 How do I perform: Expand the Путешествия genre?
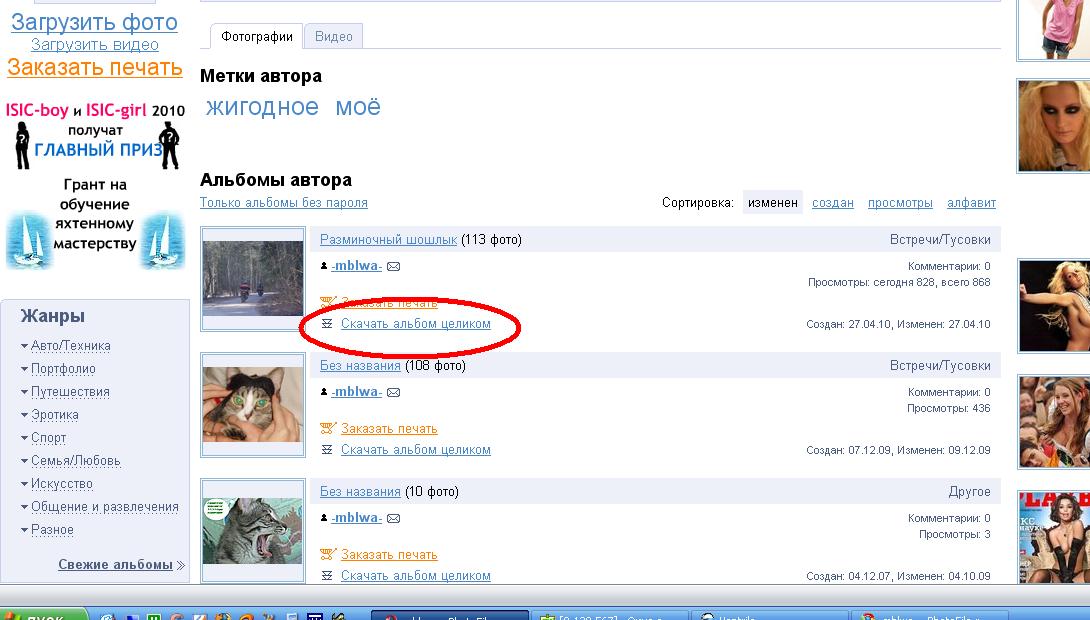70,392
